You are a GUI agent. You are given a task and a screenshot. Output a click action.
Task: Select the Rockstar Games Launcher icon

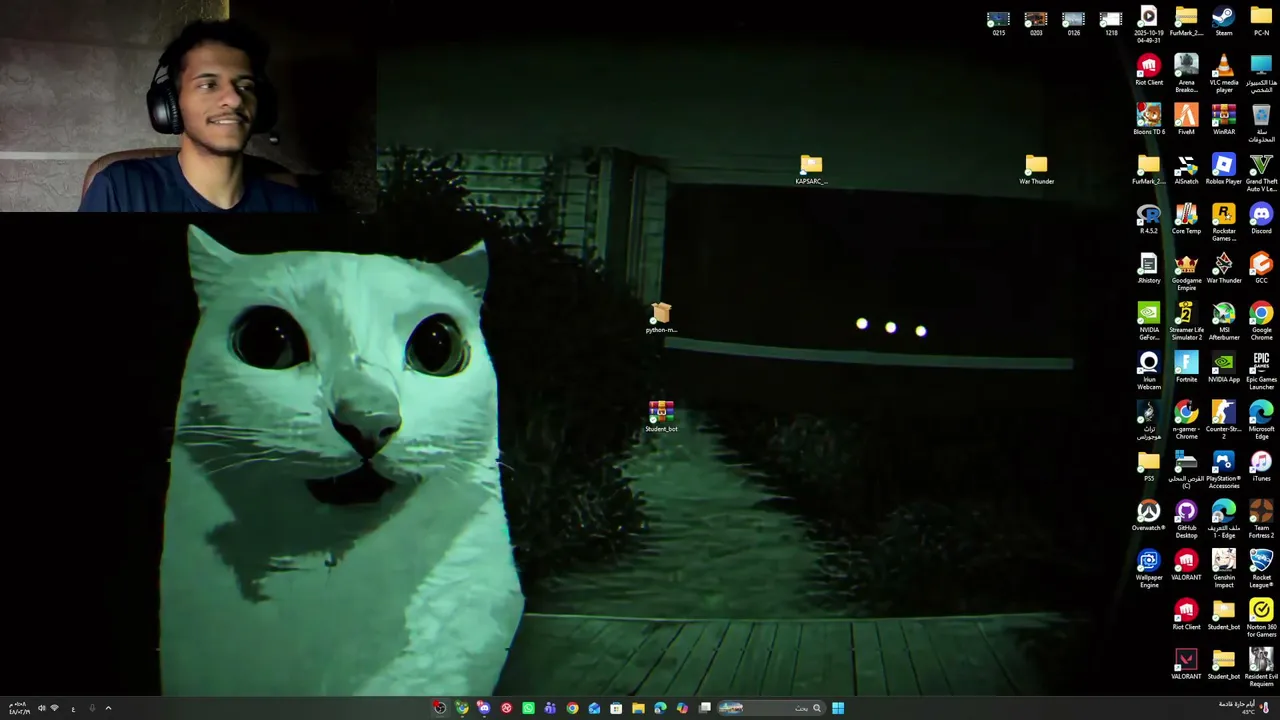pyautogui.click(x=1223, y=223)
